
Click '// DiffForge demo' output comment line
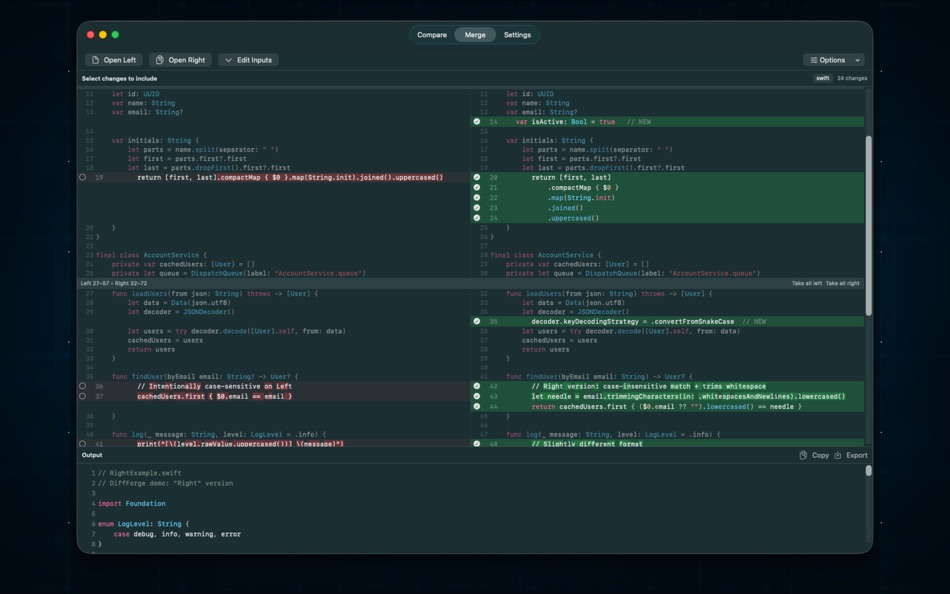coord(165,484)
